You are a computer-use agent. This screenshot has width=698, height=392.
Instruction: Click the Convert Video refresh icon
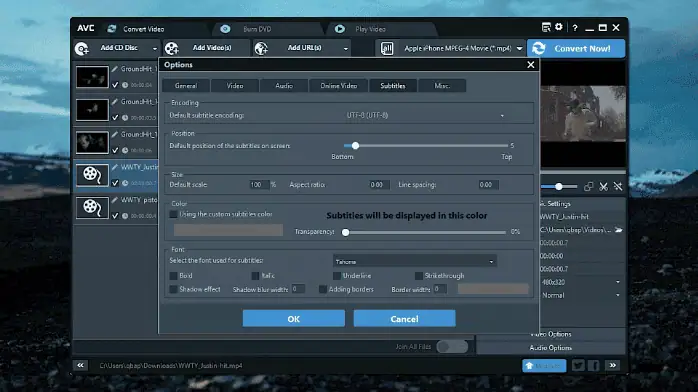(111, 29)
